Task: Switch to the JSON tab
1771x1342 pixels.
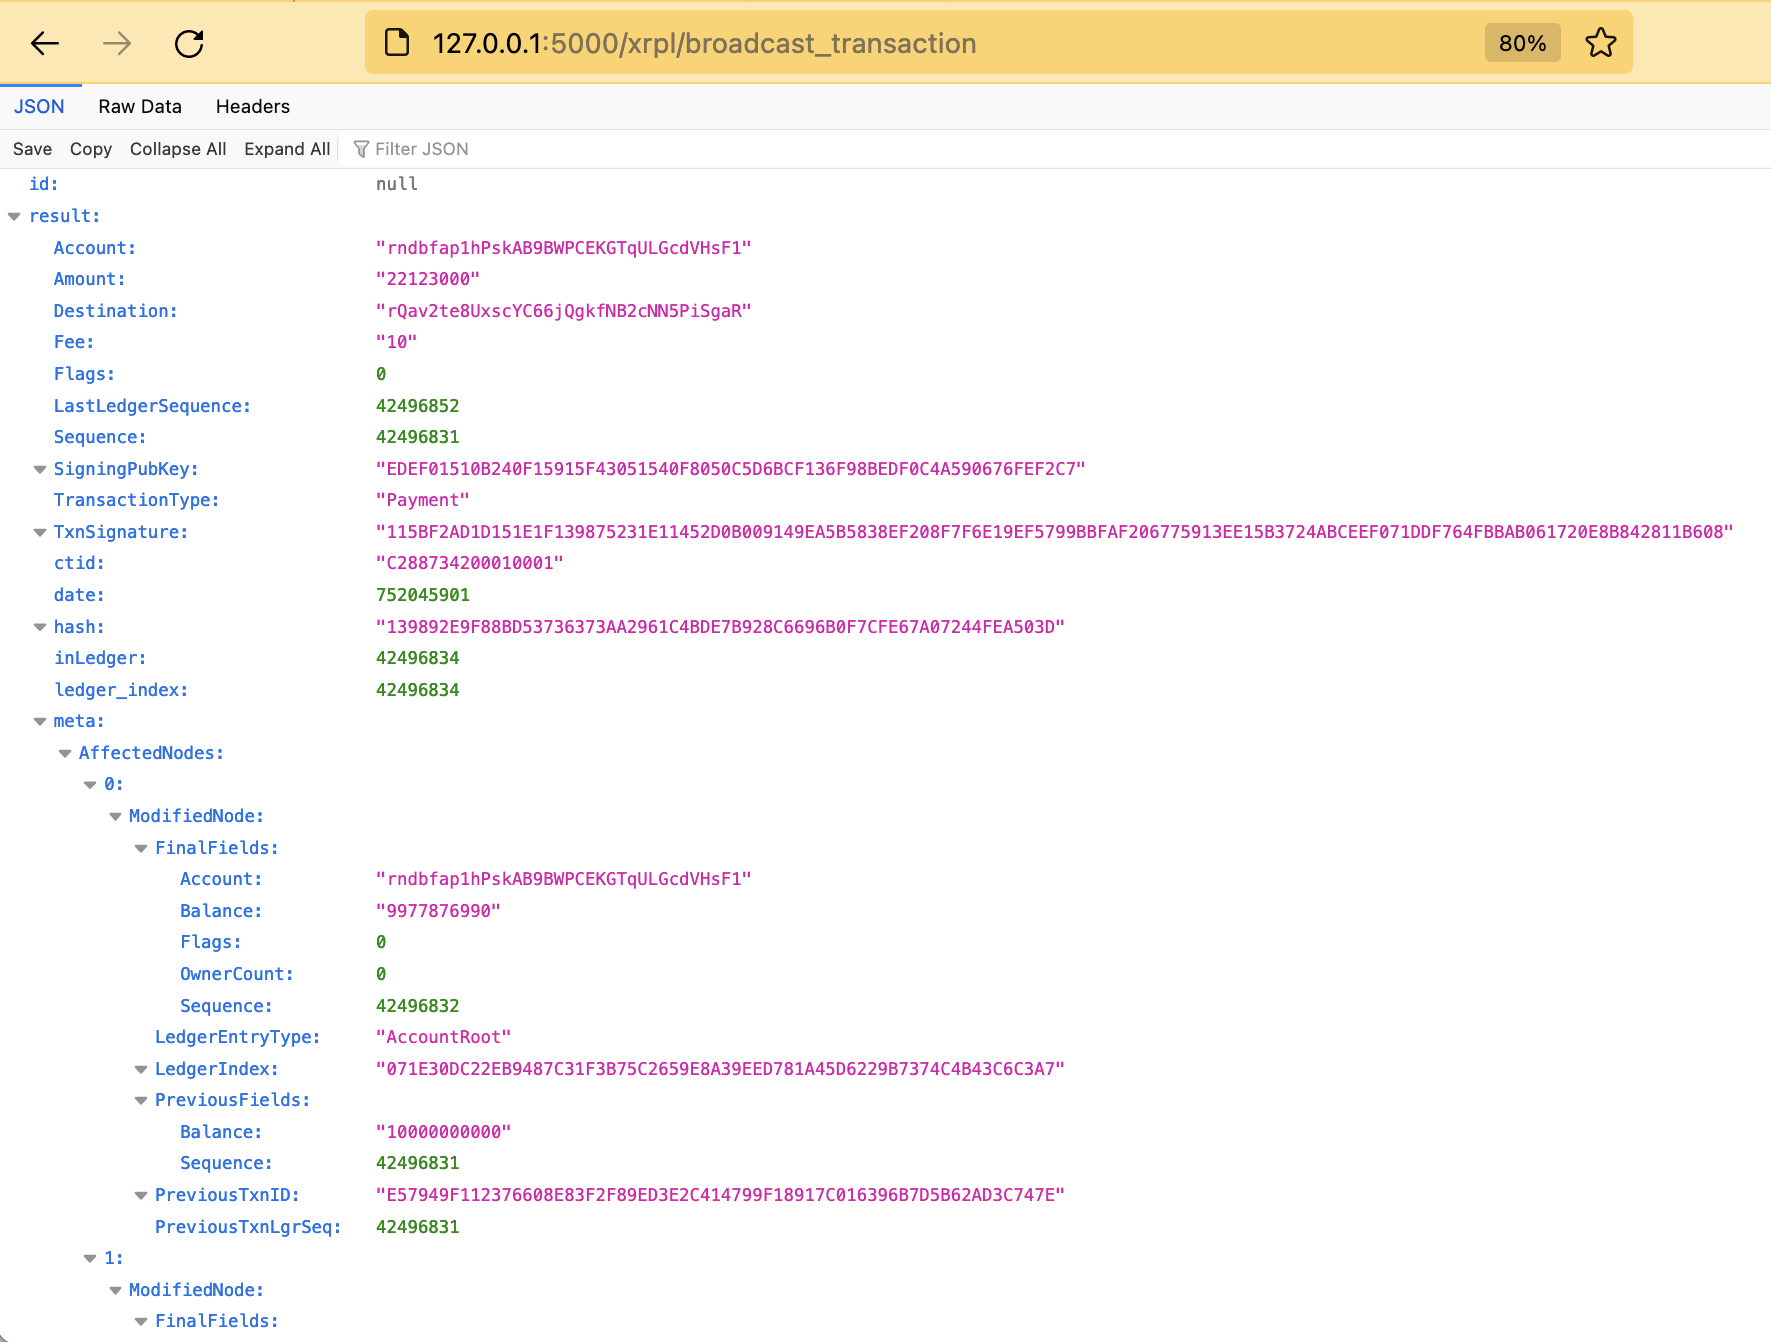Action: [39, 107]
